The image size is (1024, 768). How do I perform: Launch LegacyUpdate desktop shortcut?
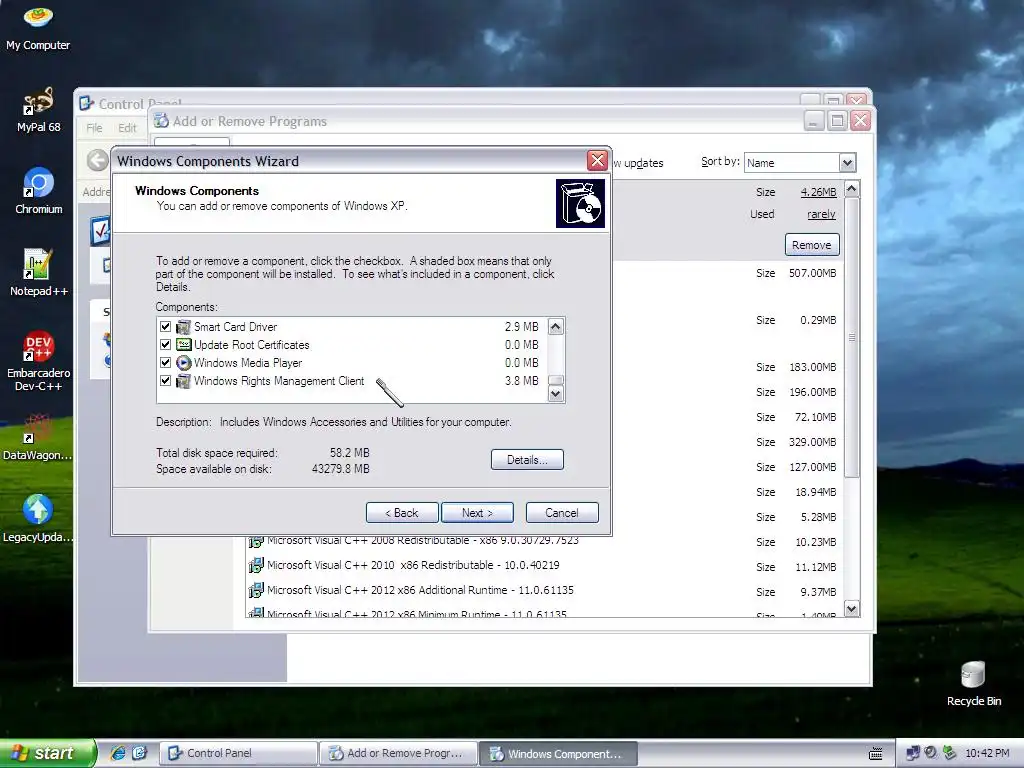coord(38,519)
